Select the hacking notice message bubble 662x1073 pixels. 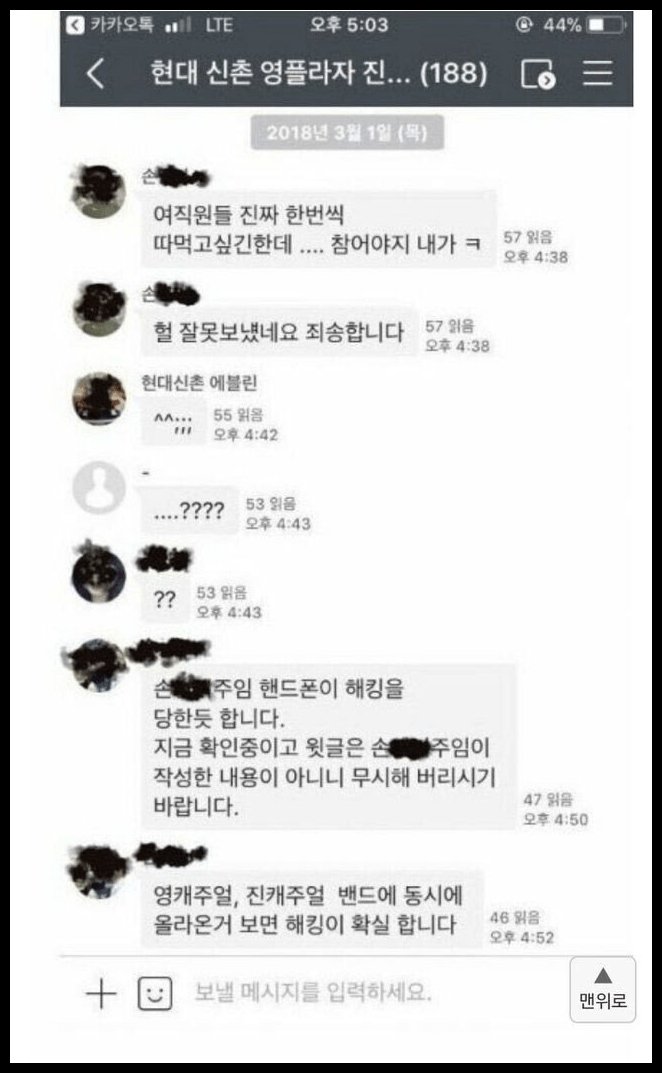[x=329, y=747]
